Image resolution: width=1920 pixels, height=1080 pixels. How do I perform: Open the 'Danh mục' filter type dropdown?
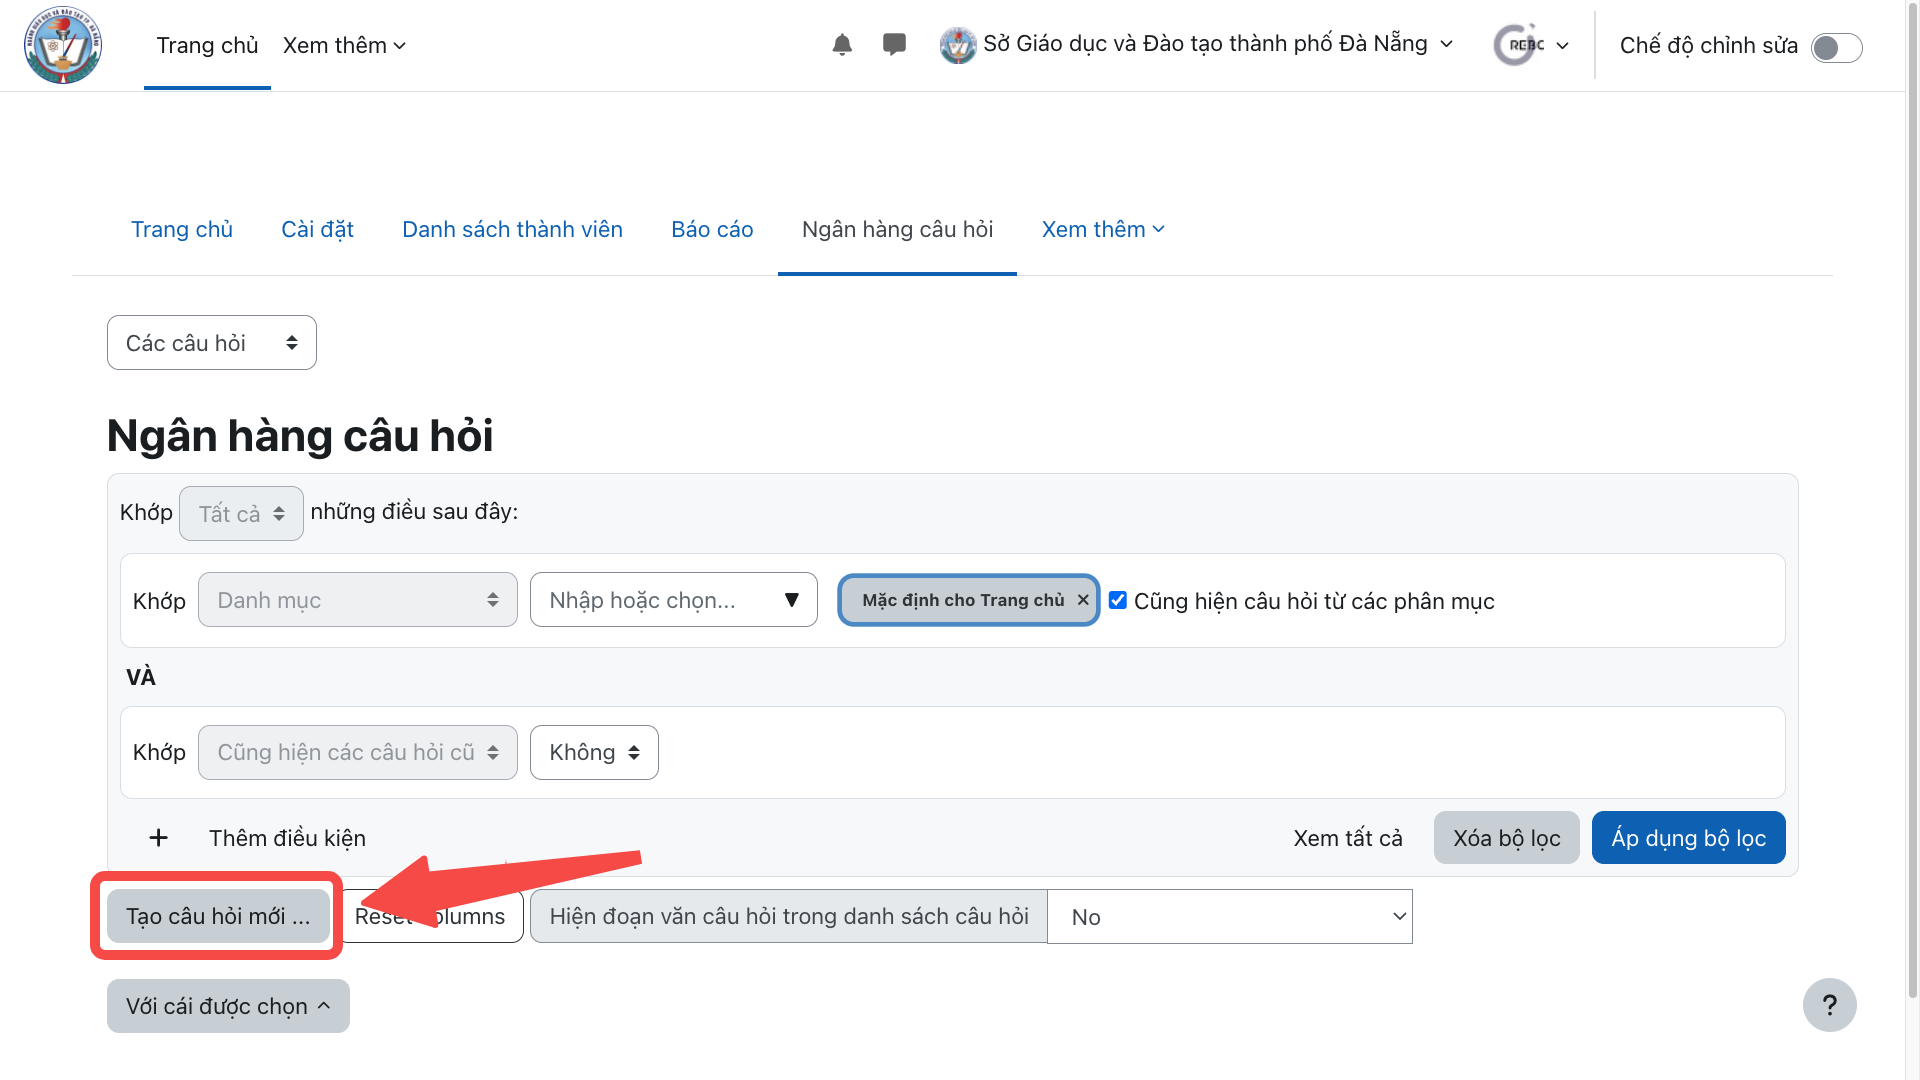[x=358, y=600]
